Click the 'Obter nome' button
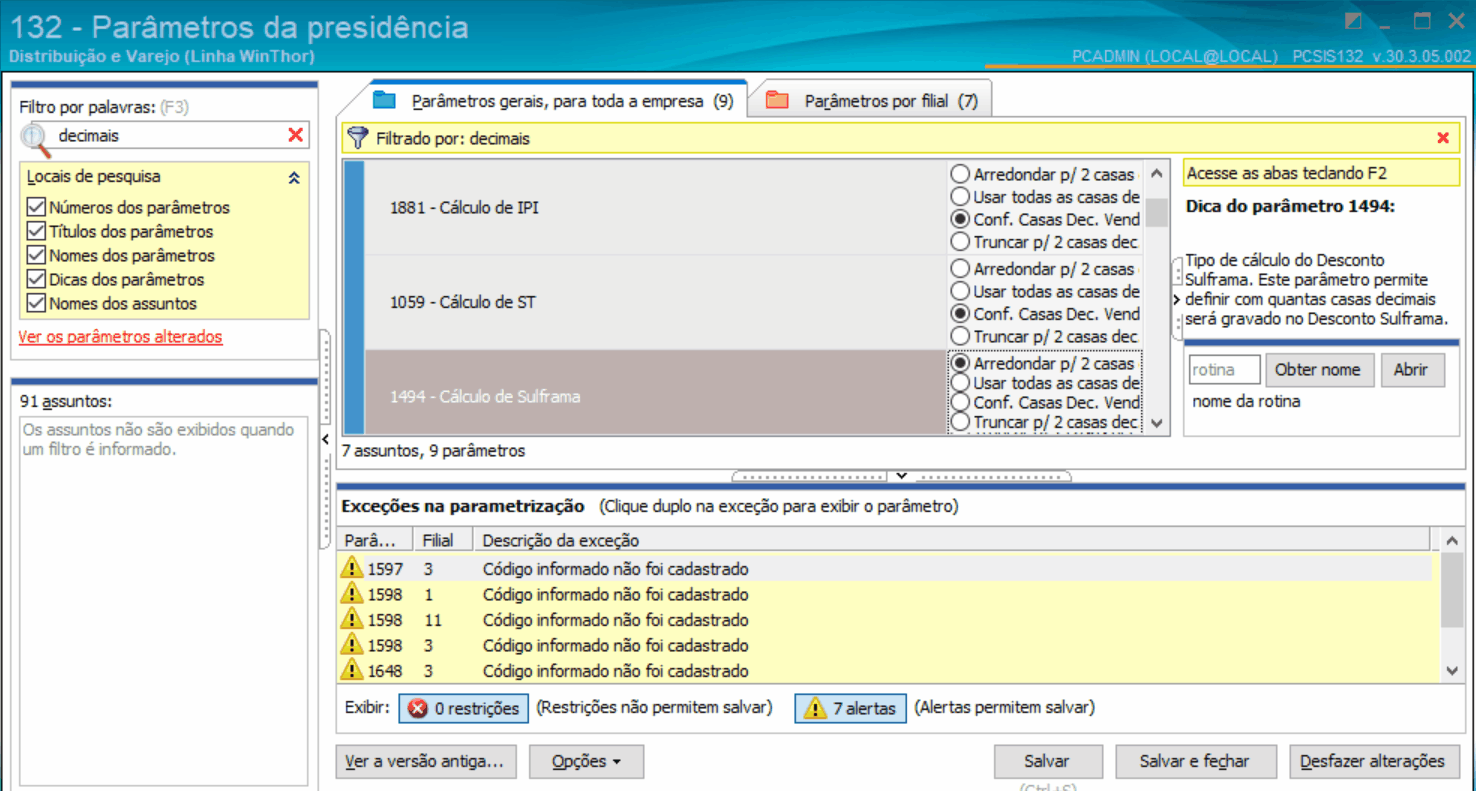 [1319, 370]
